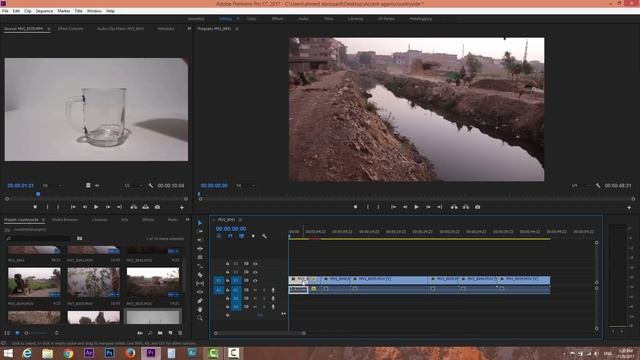This screenshot has height=360, width=640.
Task: Switch to Media Browser tab
Action: (x=64, y=220)
